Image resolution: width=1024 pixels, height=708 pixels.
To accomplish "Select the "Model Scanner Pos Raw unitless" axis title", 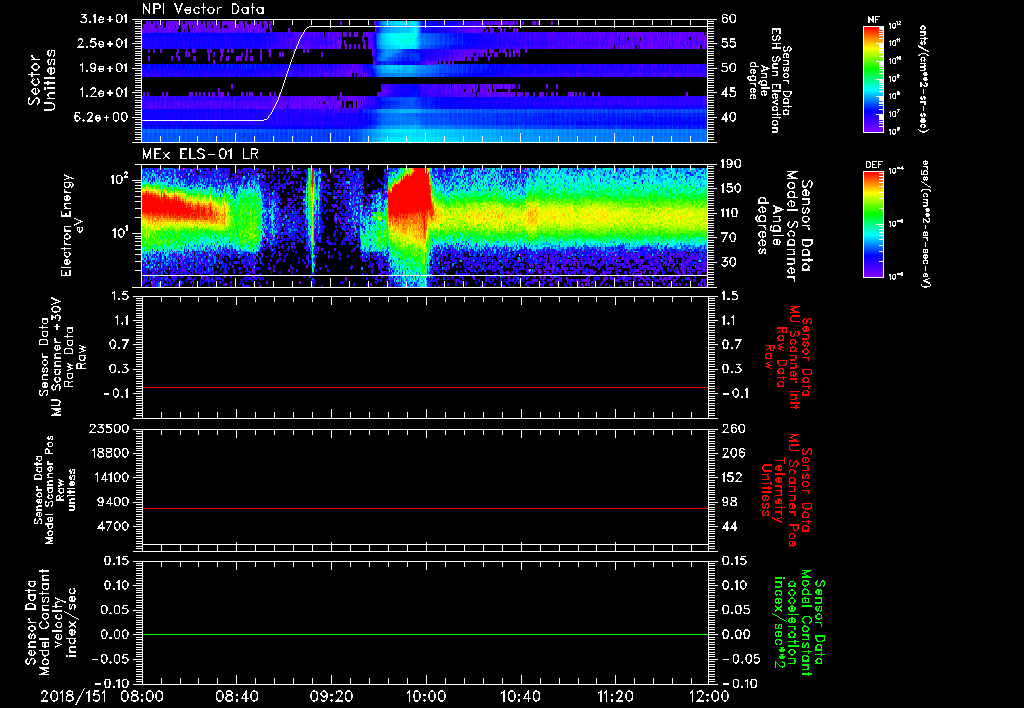I will 56,490.
